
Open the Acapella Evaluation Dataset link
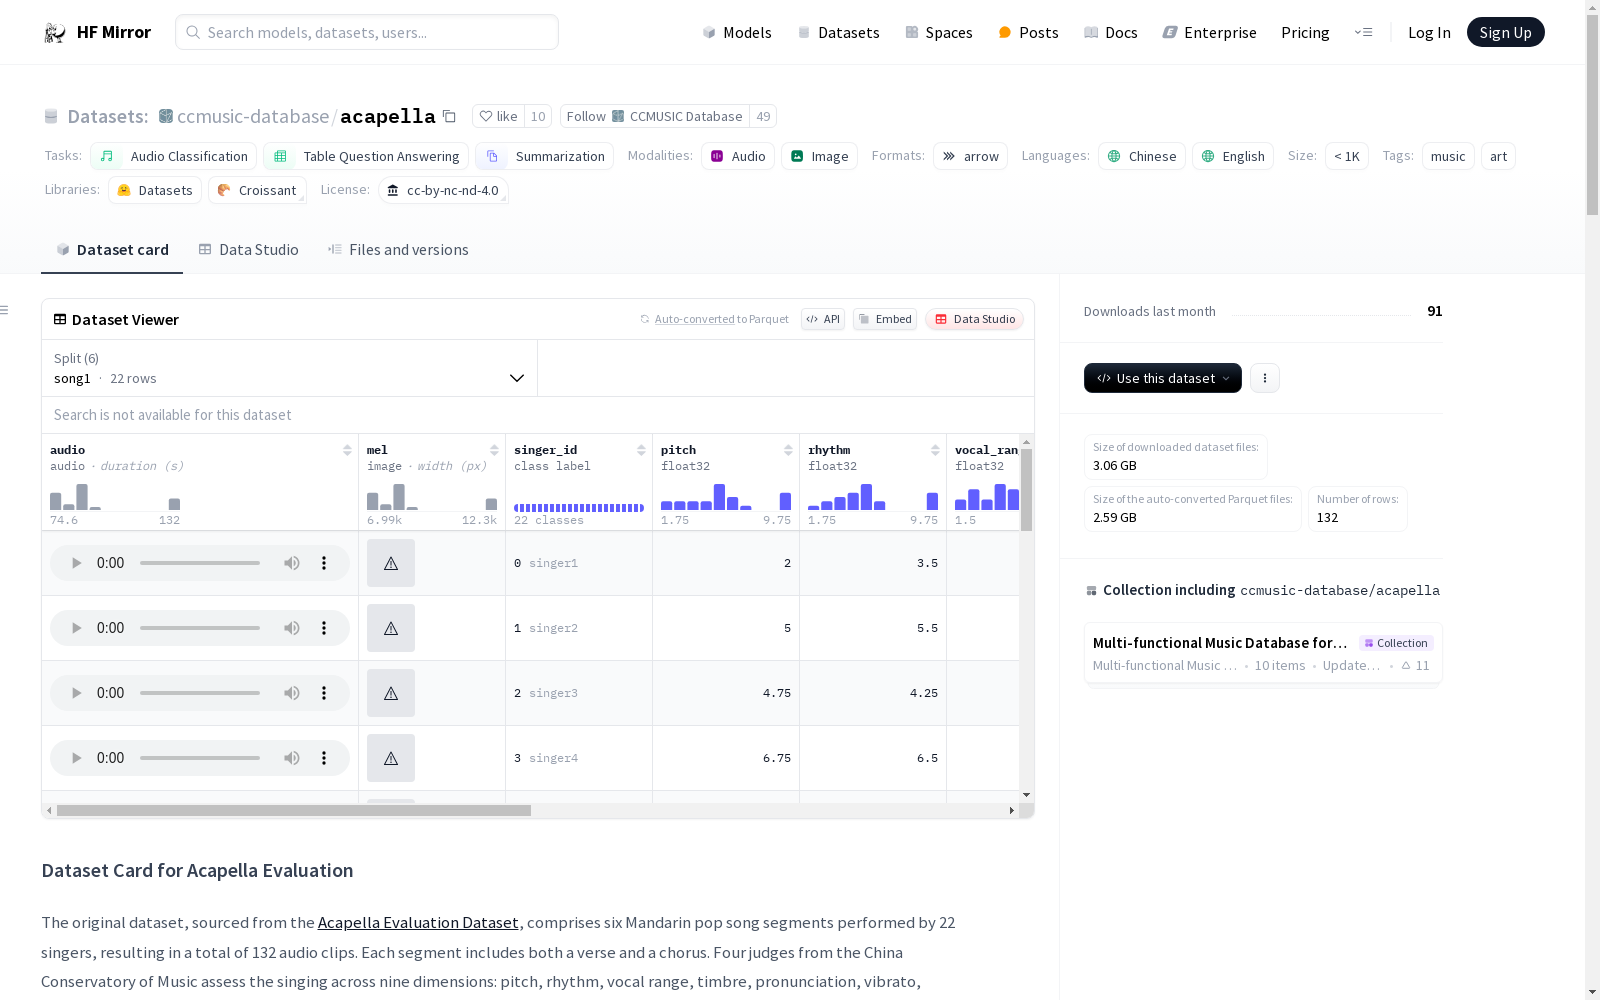click(x=418, y=922)
